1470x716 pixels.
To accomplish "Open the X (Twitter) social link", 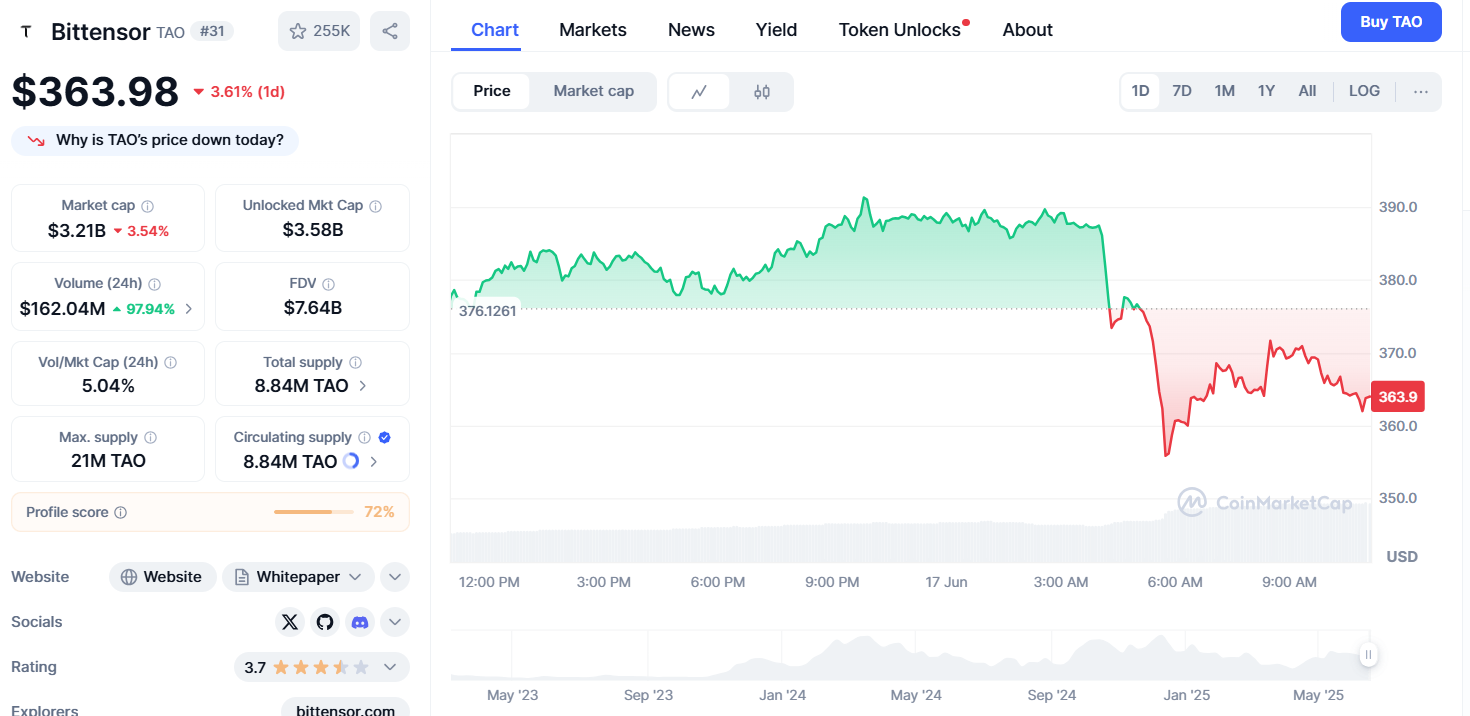I will click(290, 622).
